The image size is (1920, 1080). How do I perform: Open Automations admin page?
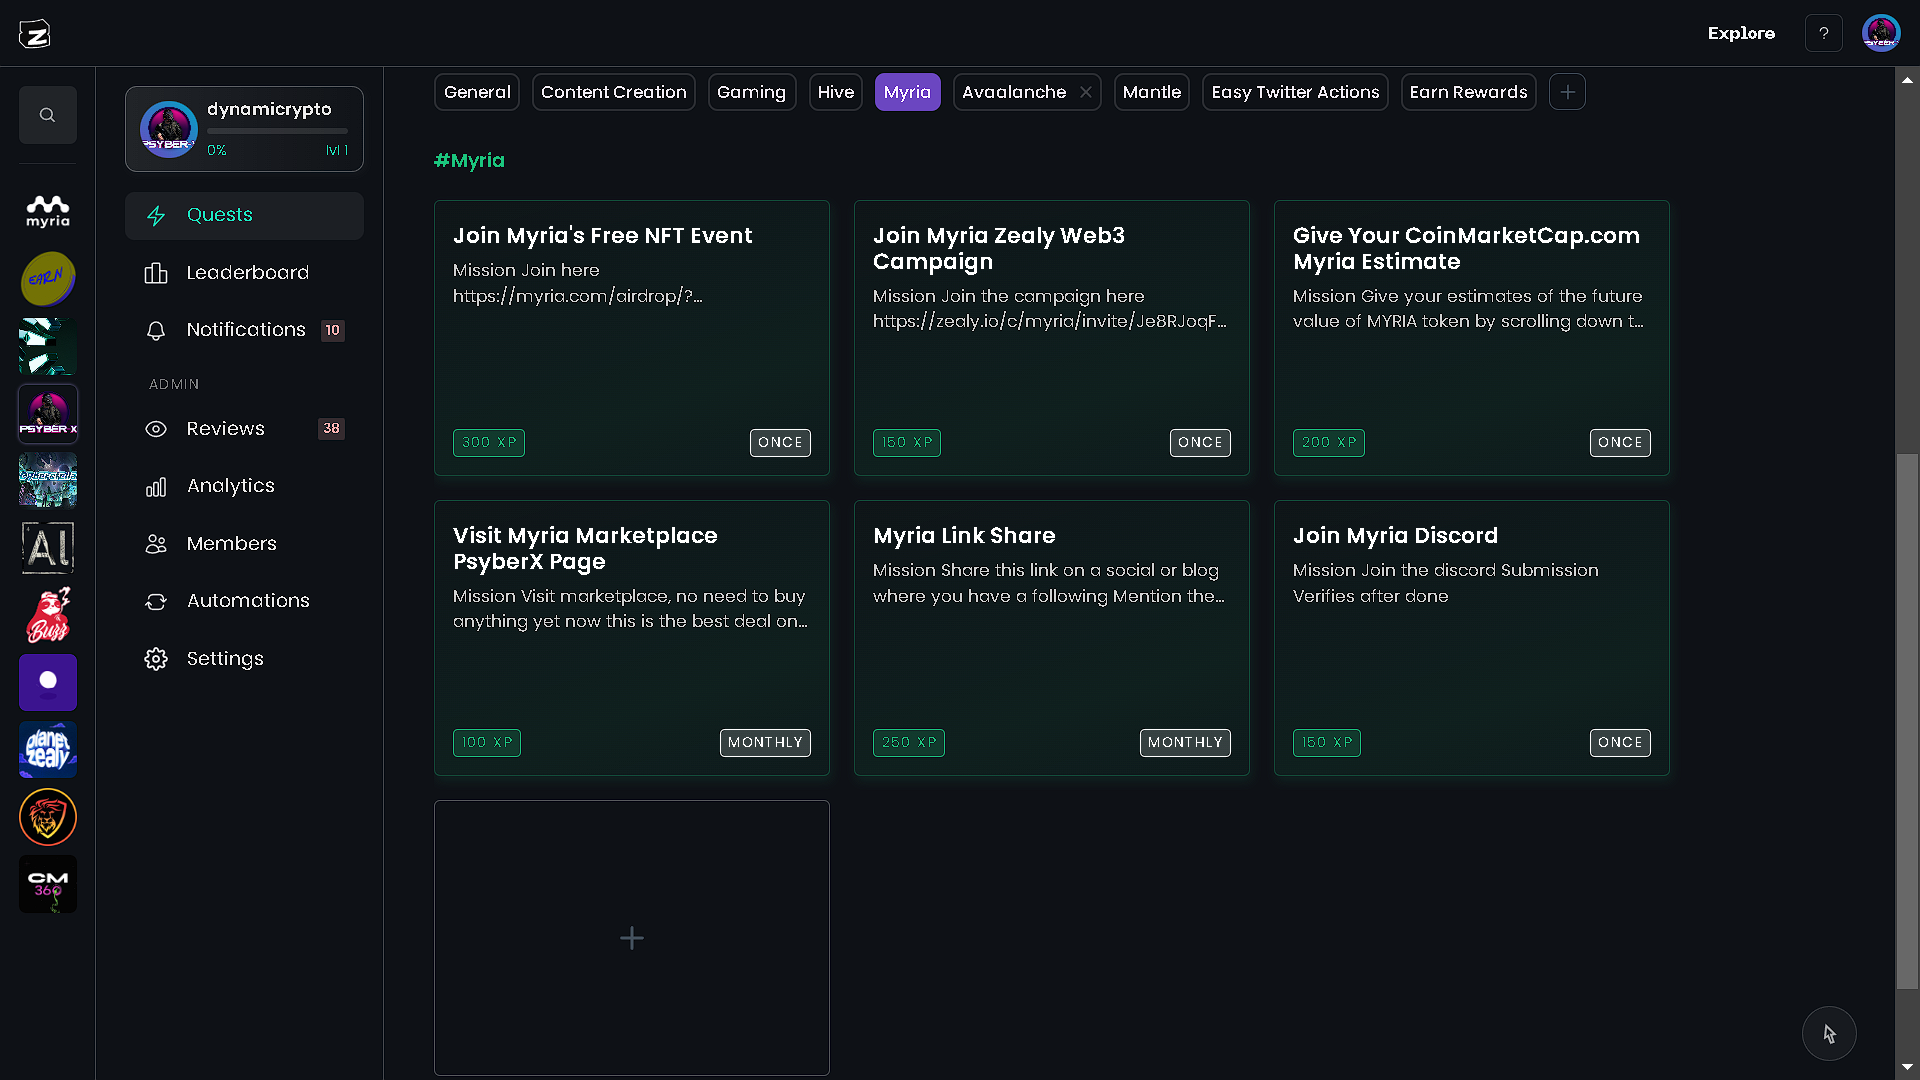click(244, 601)
